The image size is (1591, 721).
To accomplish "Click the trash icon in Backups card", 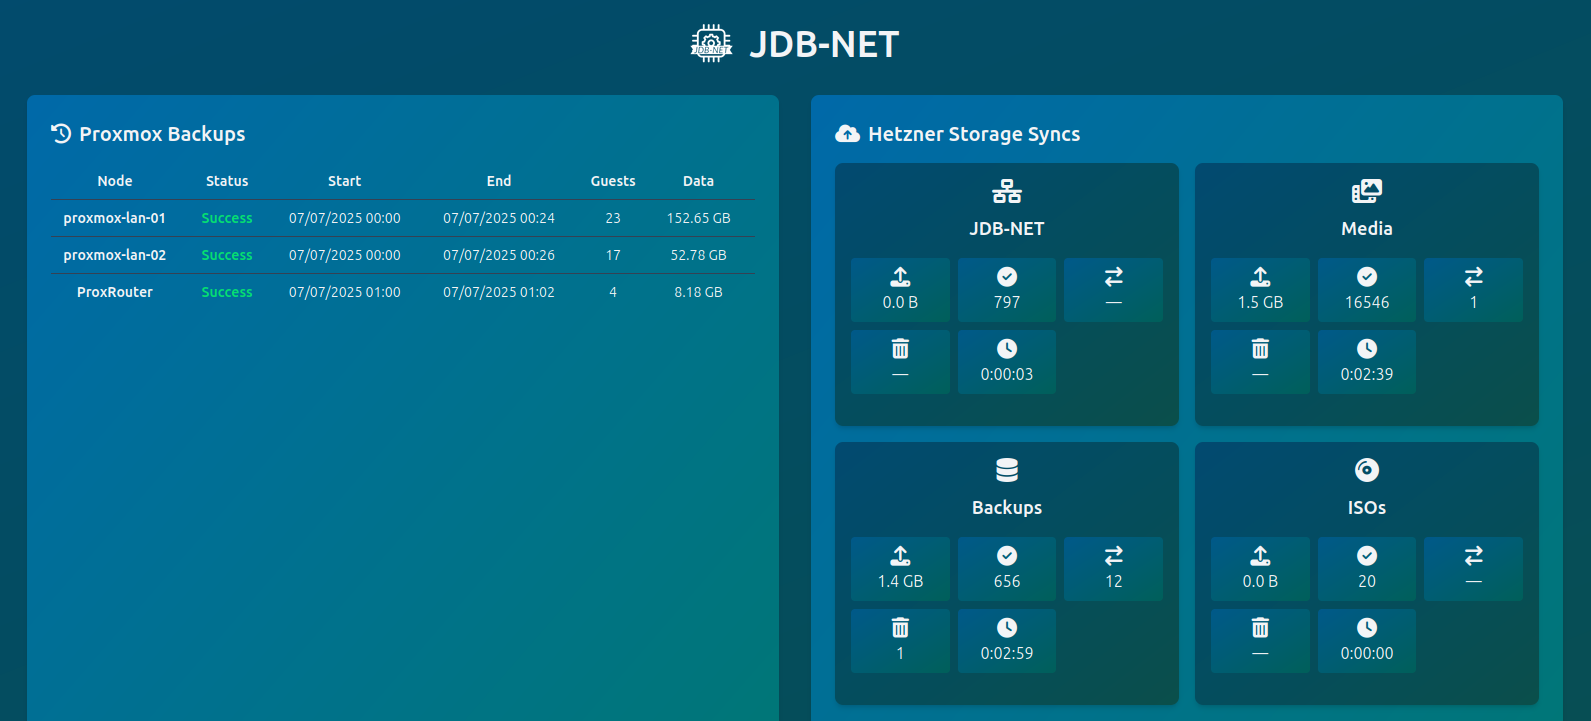I will click(900, 627).
